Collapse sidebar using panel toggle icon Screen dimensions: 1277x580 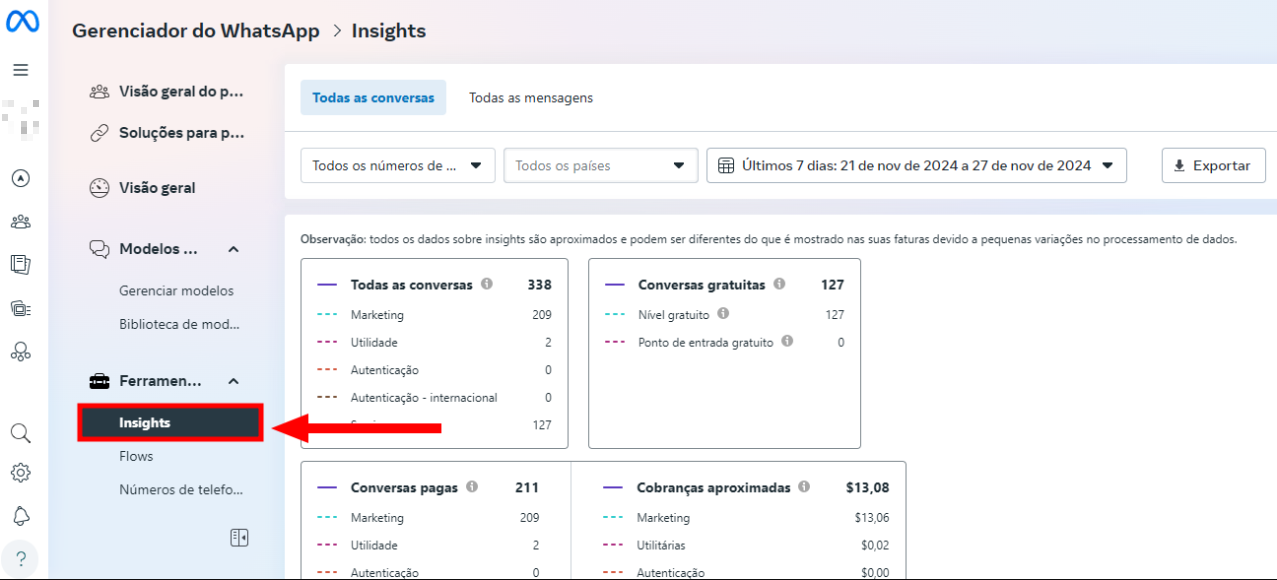pos(239,538)
